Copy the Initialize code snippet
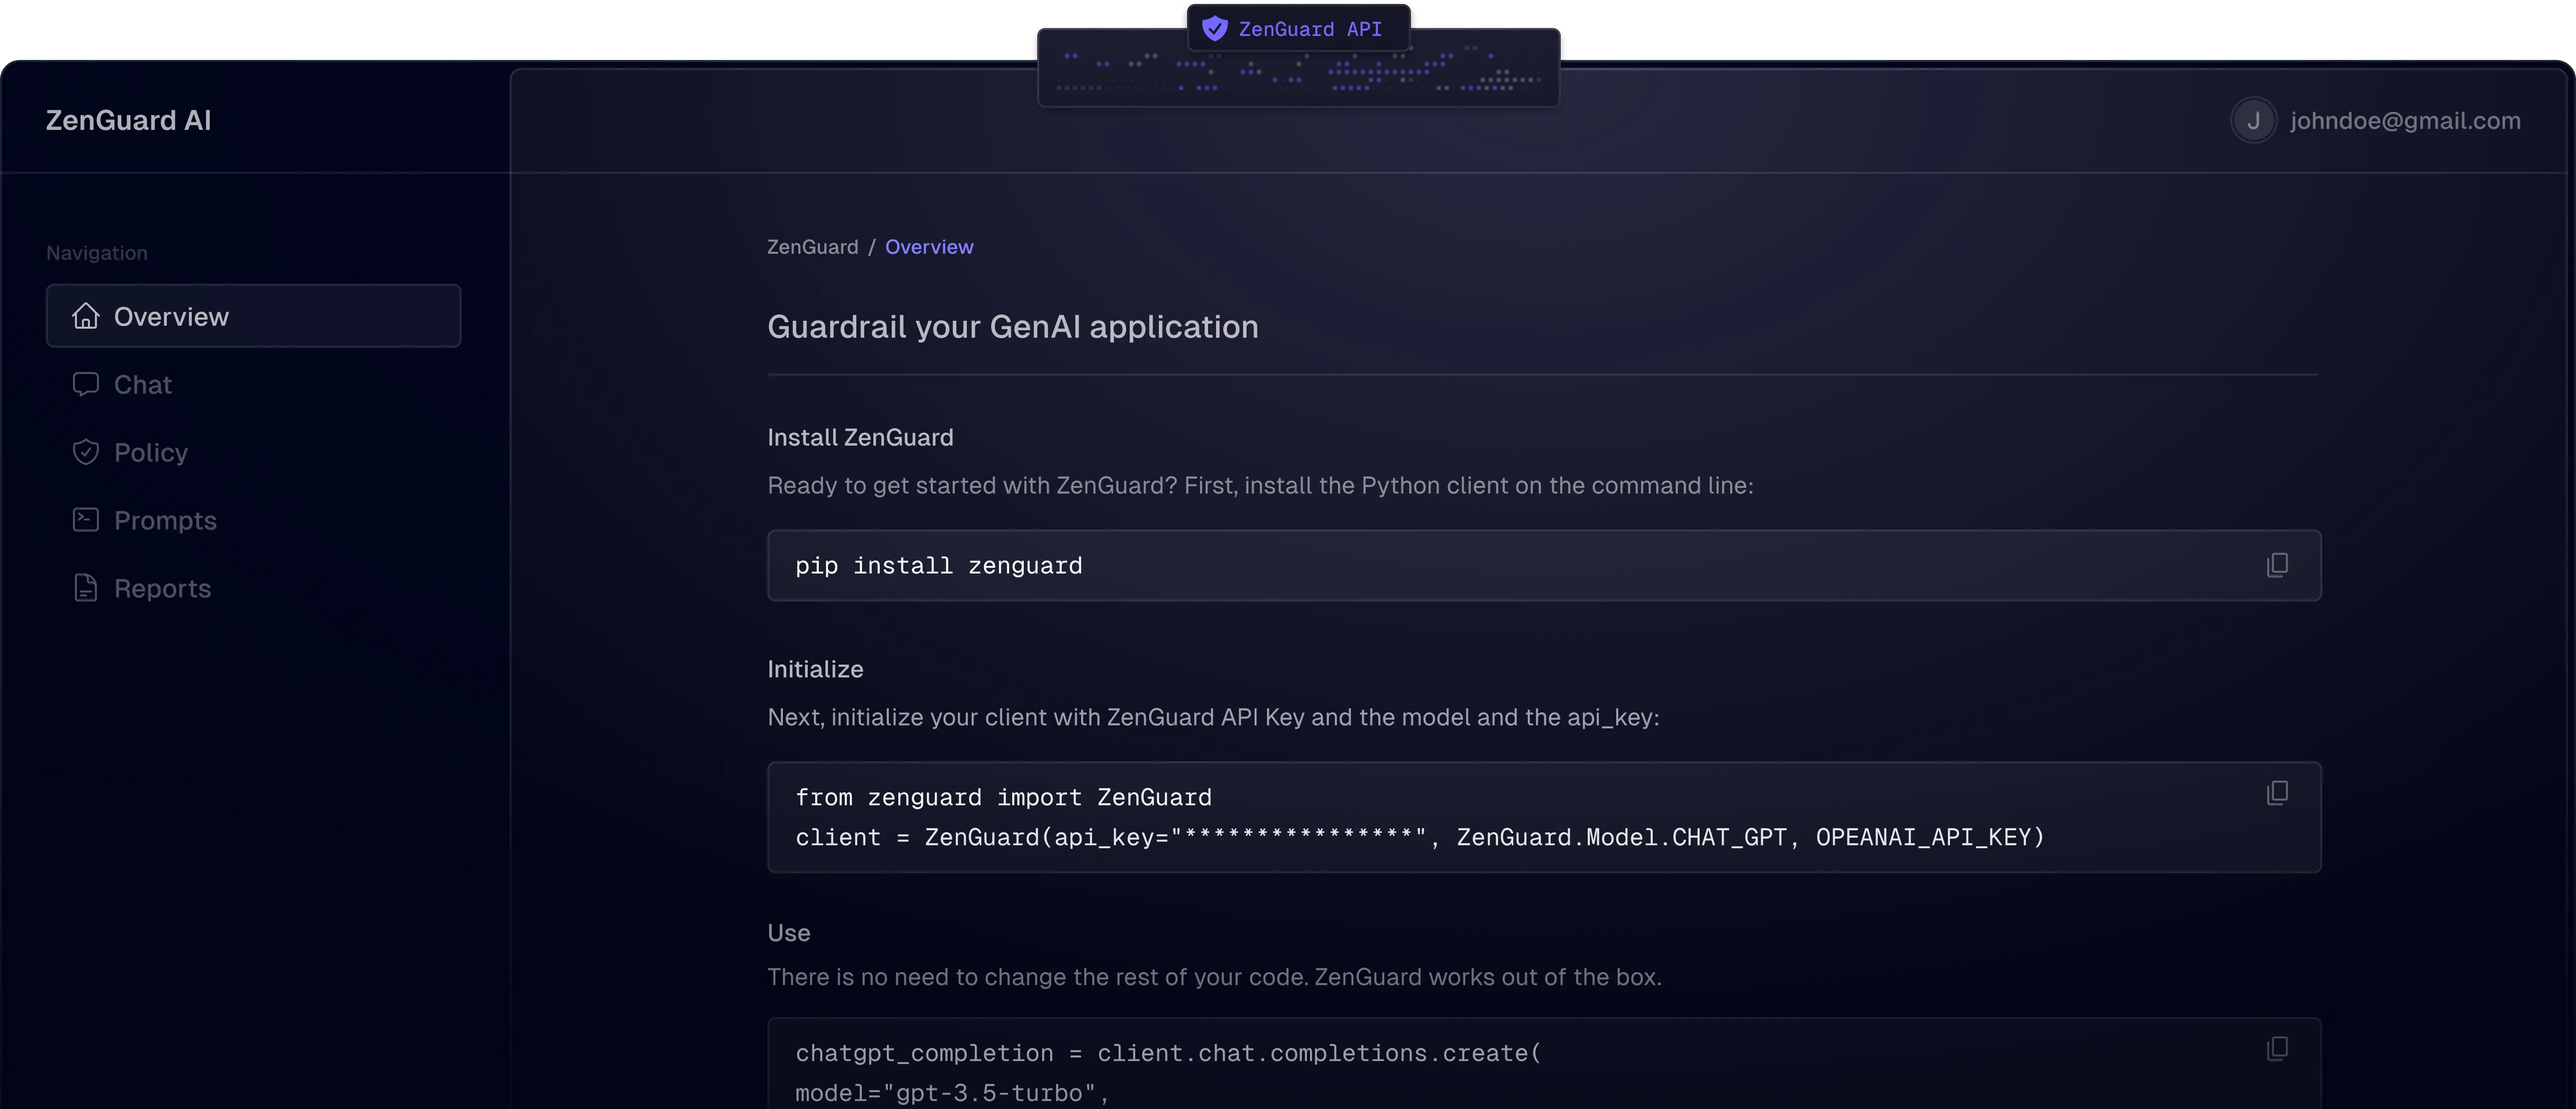 click(2277, 793)
